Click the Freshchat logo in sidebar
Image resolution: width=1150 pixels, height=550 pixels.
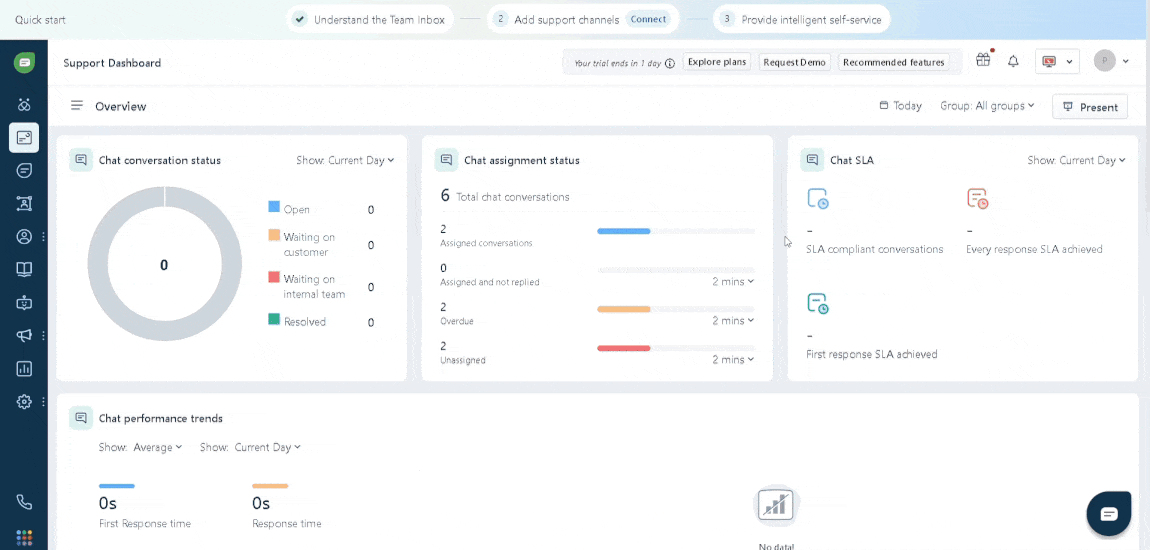[24, 63]
